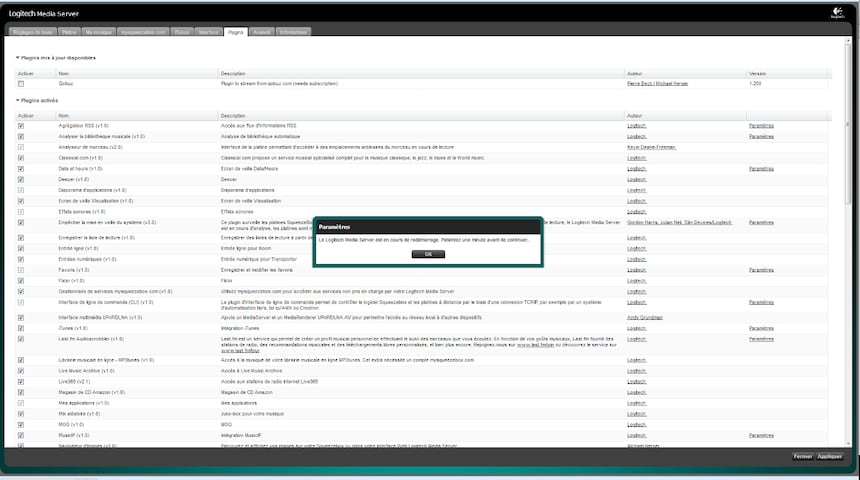Viewport: 860px width, 480px height.
Task: Disable Ecran de veille Visualisation plugin
Action: (21, 201)
